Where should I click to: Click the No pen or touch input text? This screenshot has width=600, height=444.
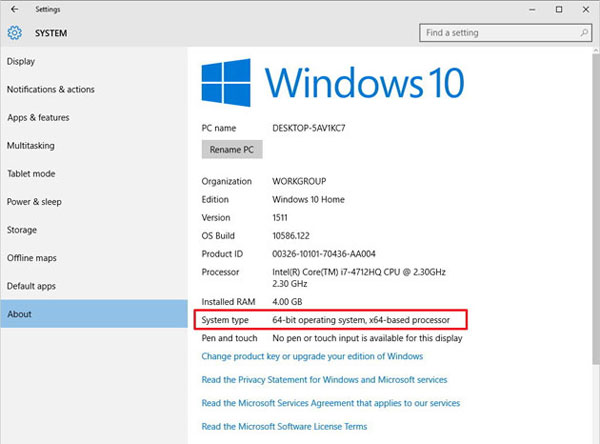click(x=367, y=338)
